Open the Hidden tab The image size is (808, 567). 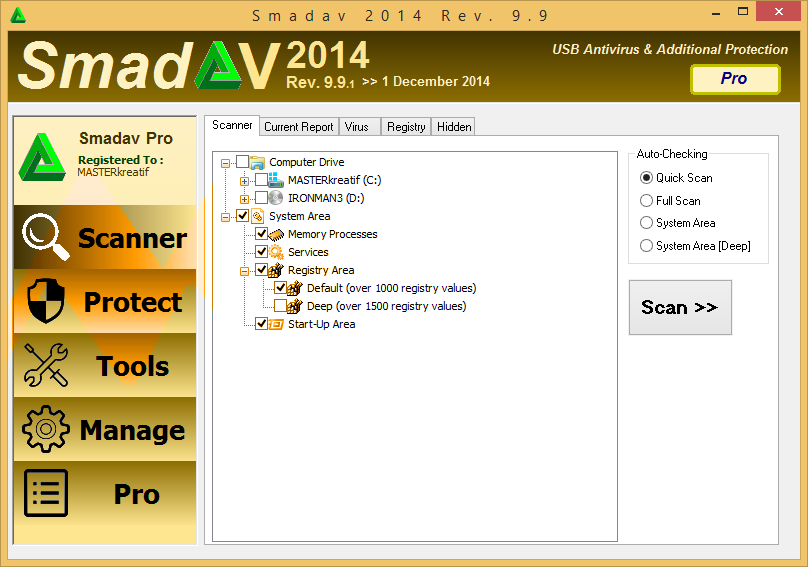454,127
